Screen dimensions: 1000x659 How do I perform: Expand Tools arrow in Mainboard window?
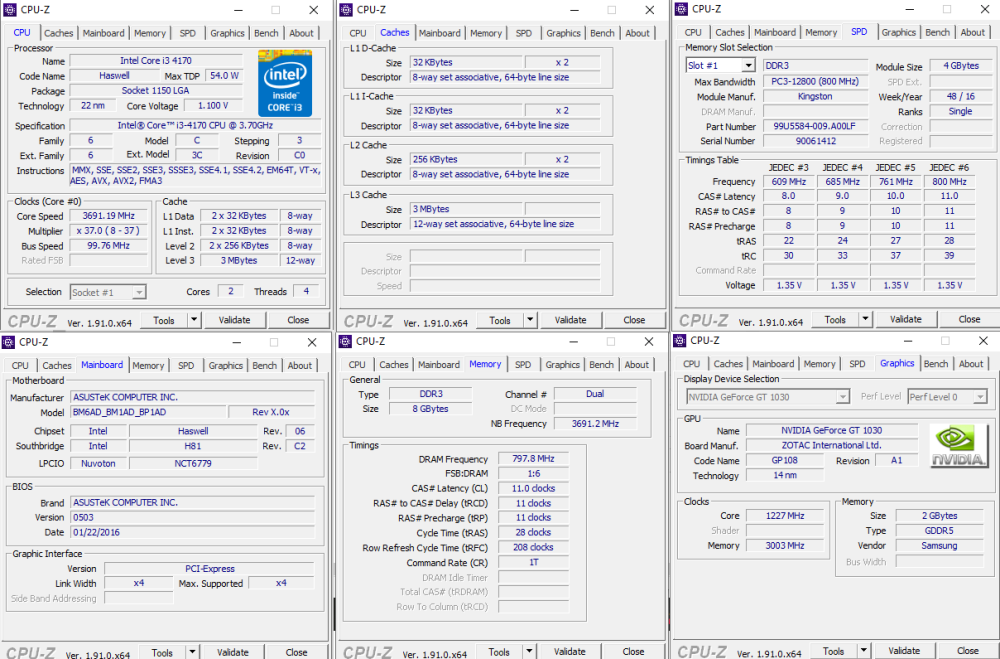coord(192,652)
